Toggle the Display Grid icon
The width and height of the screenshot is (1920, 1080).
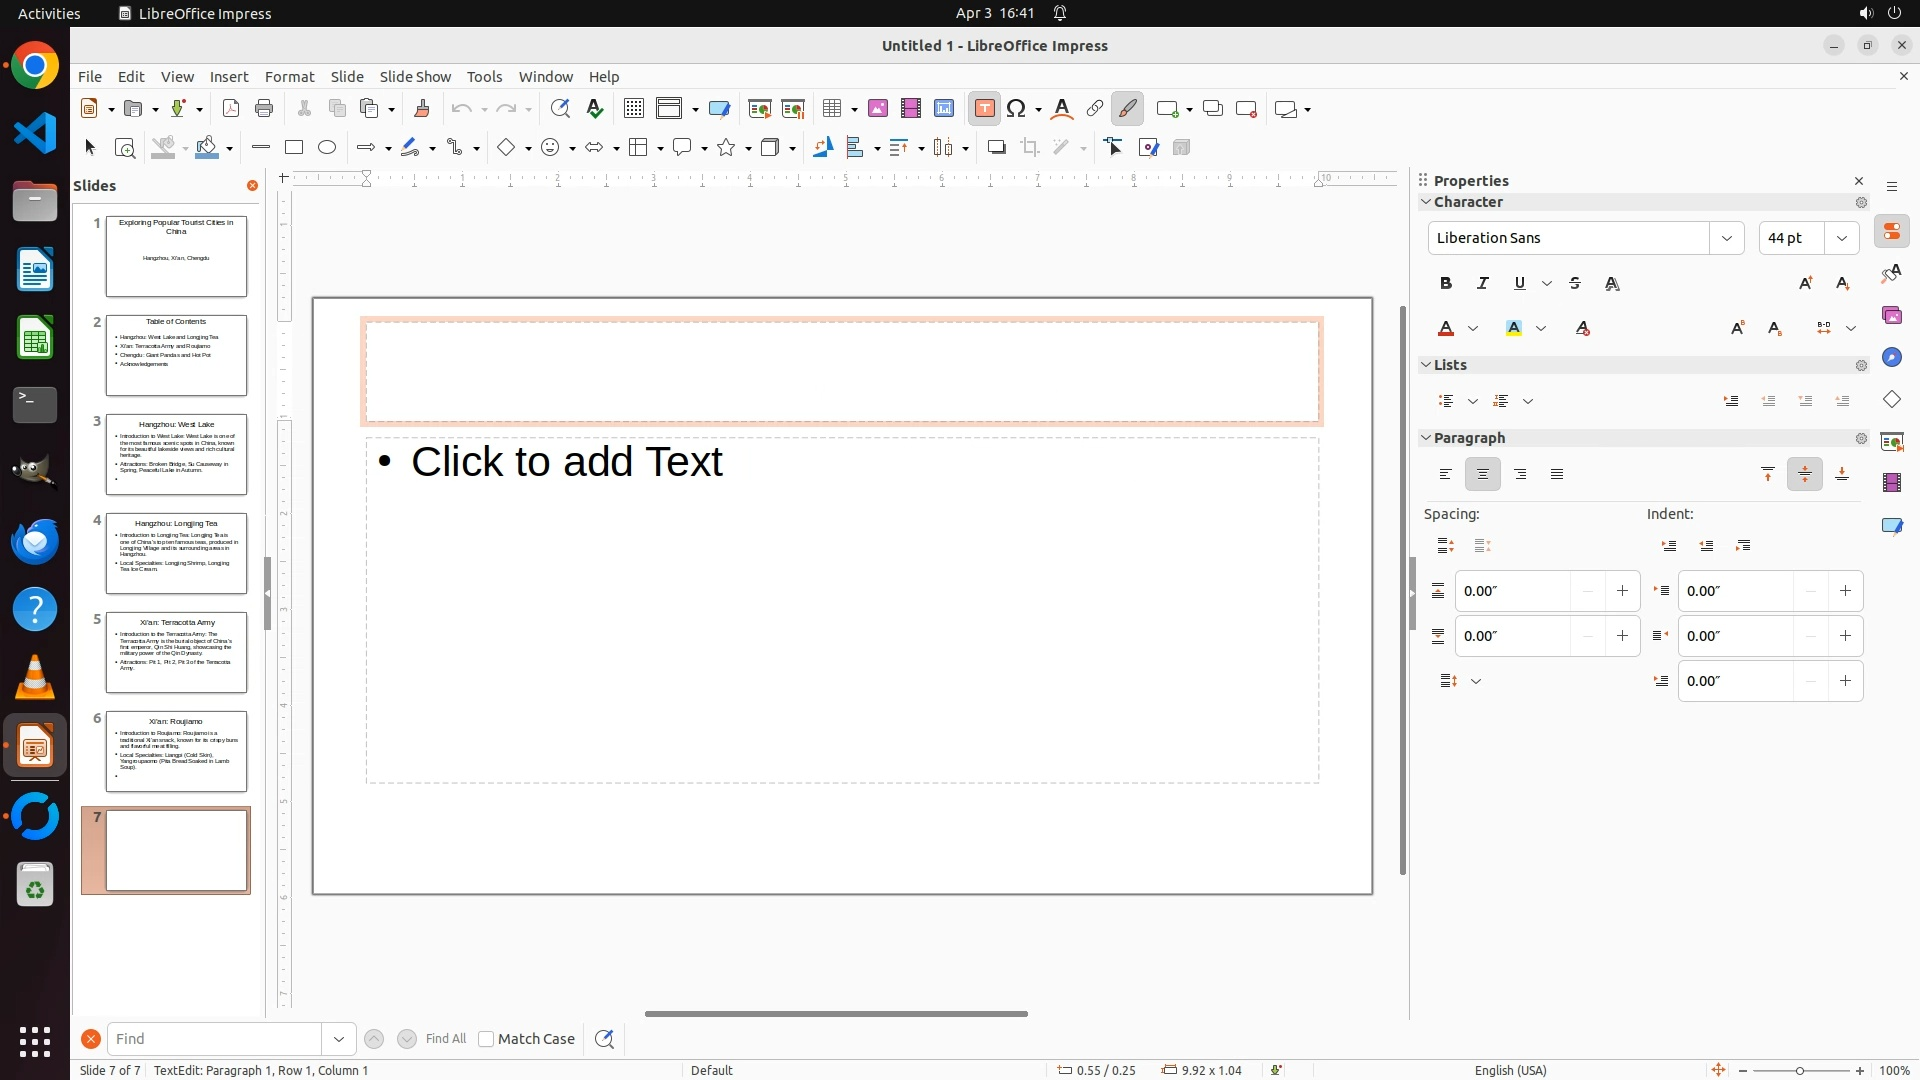(633, 109)
